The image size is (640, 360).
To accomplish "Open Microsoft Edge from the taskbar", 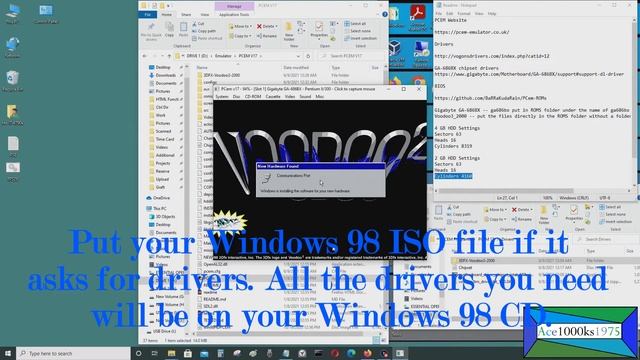I will point(351,353).
